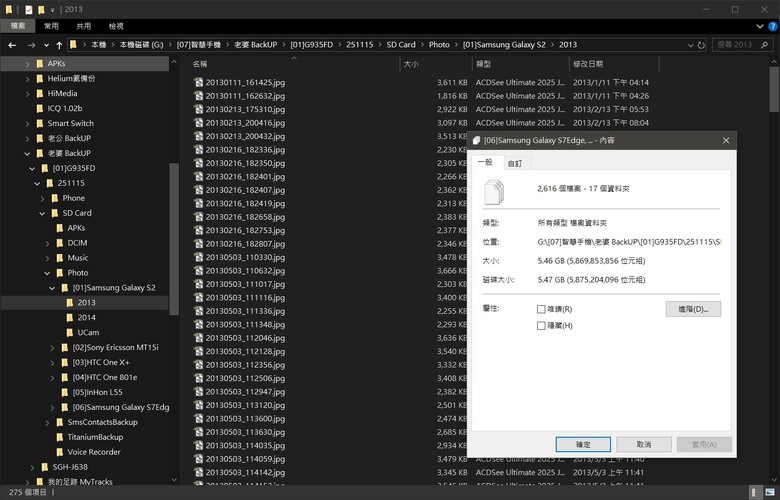
Task: Click the [05]InHon L55 folder icon
Action: (x=65, y=392)
